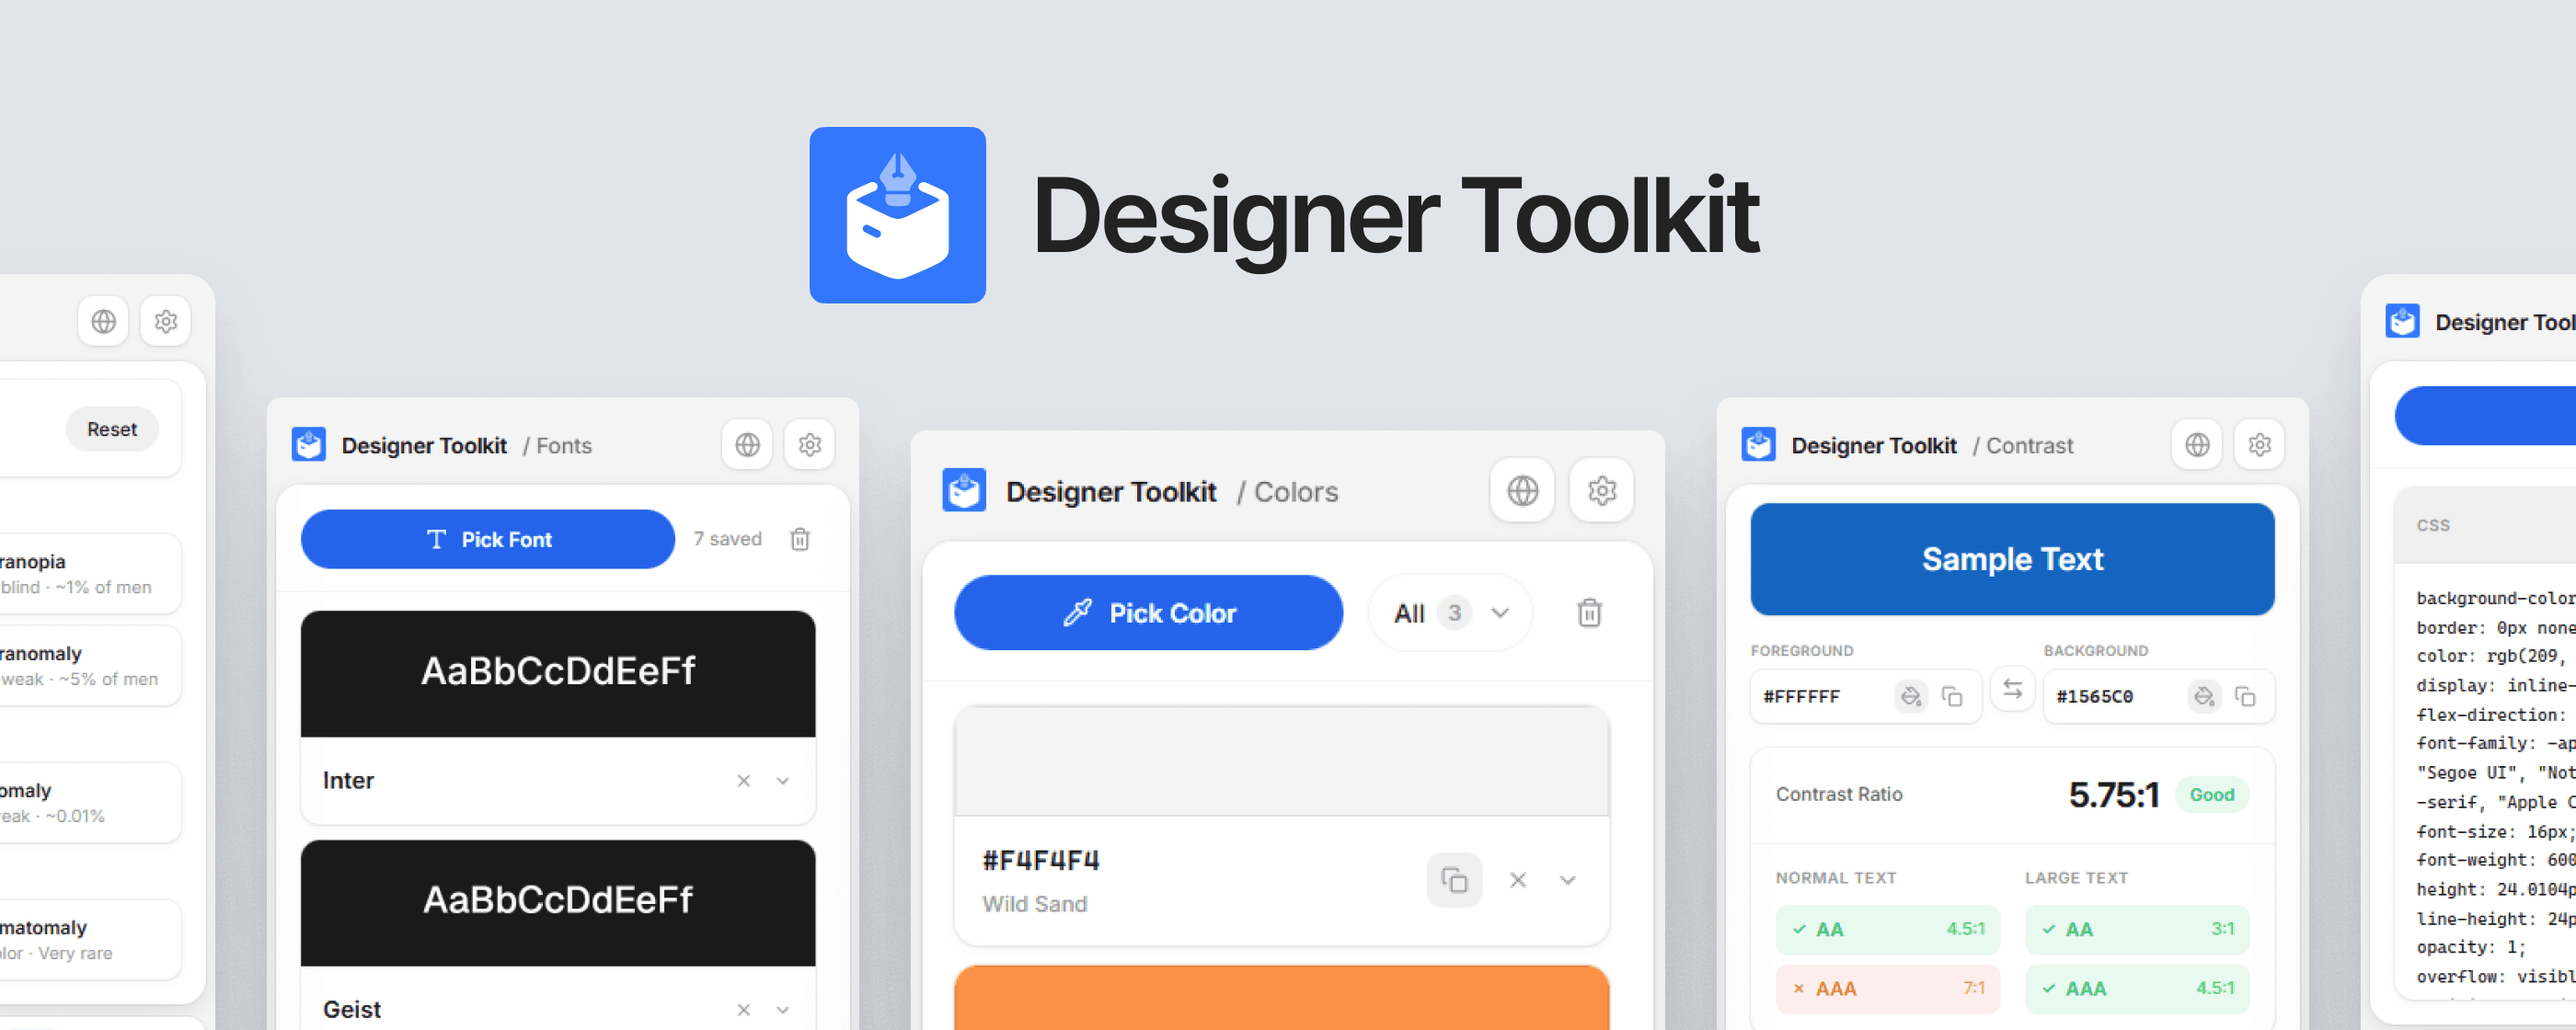2576x1030 pixels.
Task: Expand the #F4F4F4 swatch details chevron
Action: (x=1569, y=880)
